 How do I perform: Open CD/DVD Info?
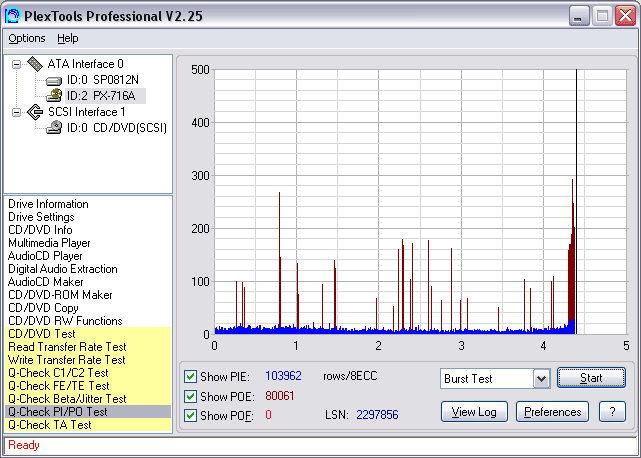pos(40,230)
